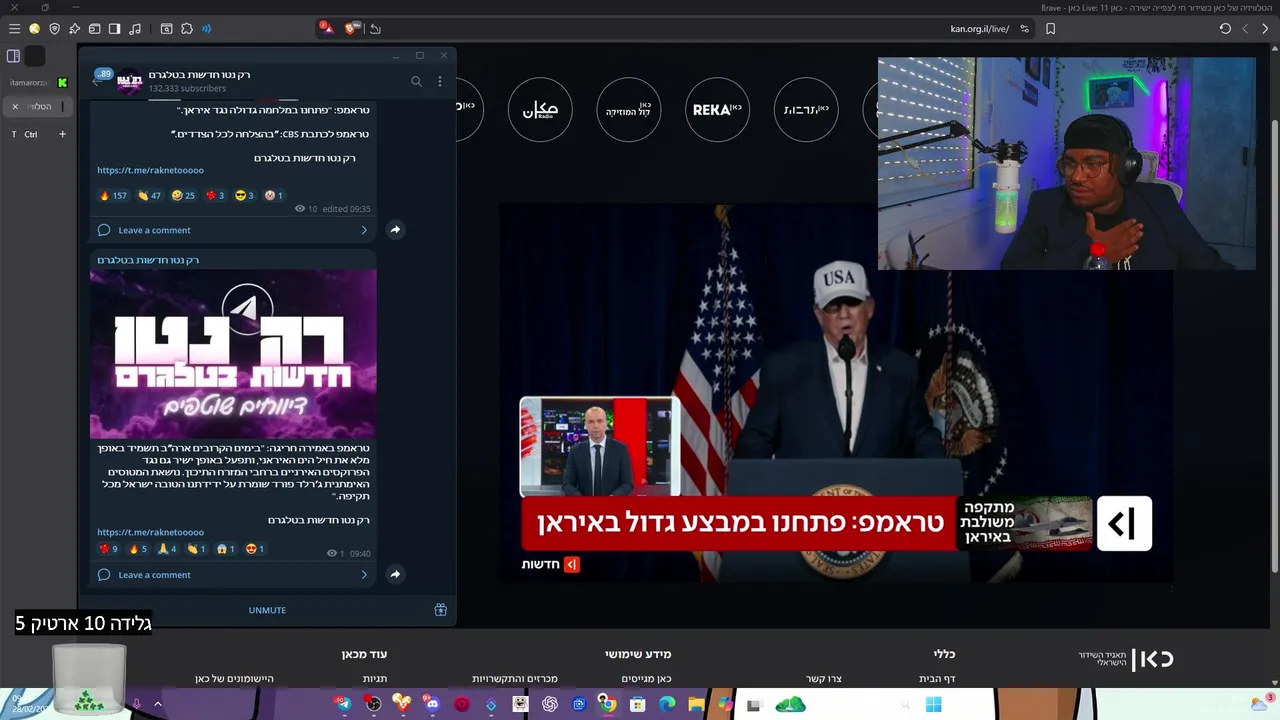
Task: Open Telegram channel three-dot menu
Action: [x=440, y=82]
